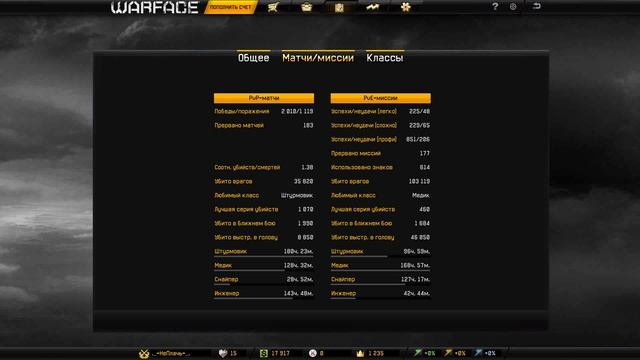
Task: Click the Прервано миссий label
Action: point(356,153)
